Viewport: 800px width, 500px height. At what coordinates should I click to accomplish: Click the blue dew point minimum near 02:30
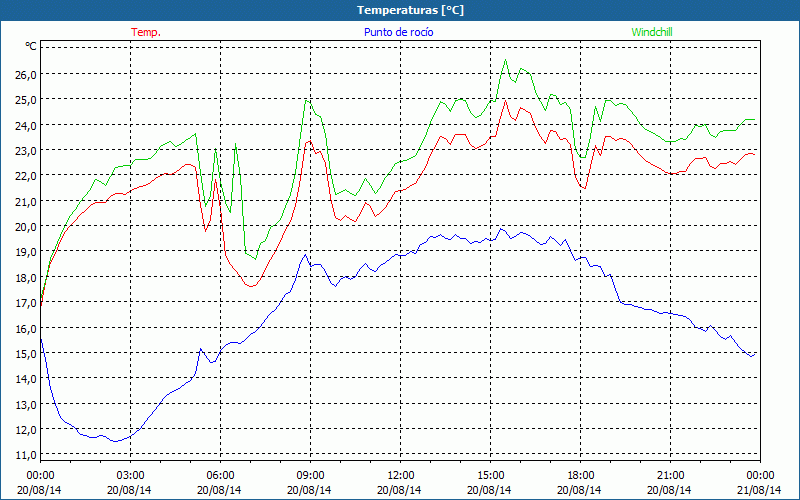pyautogui.click(x=116, y=441)
